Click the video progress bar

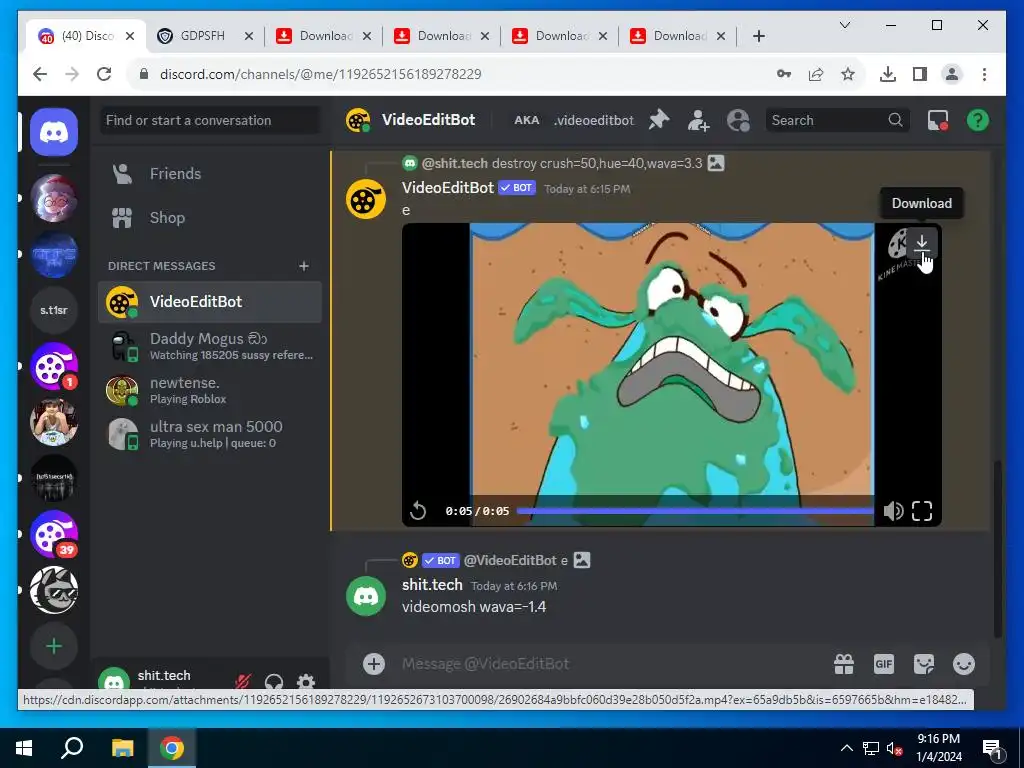(x=696, y=511)
